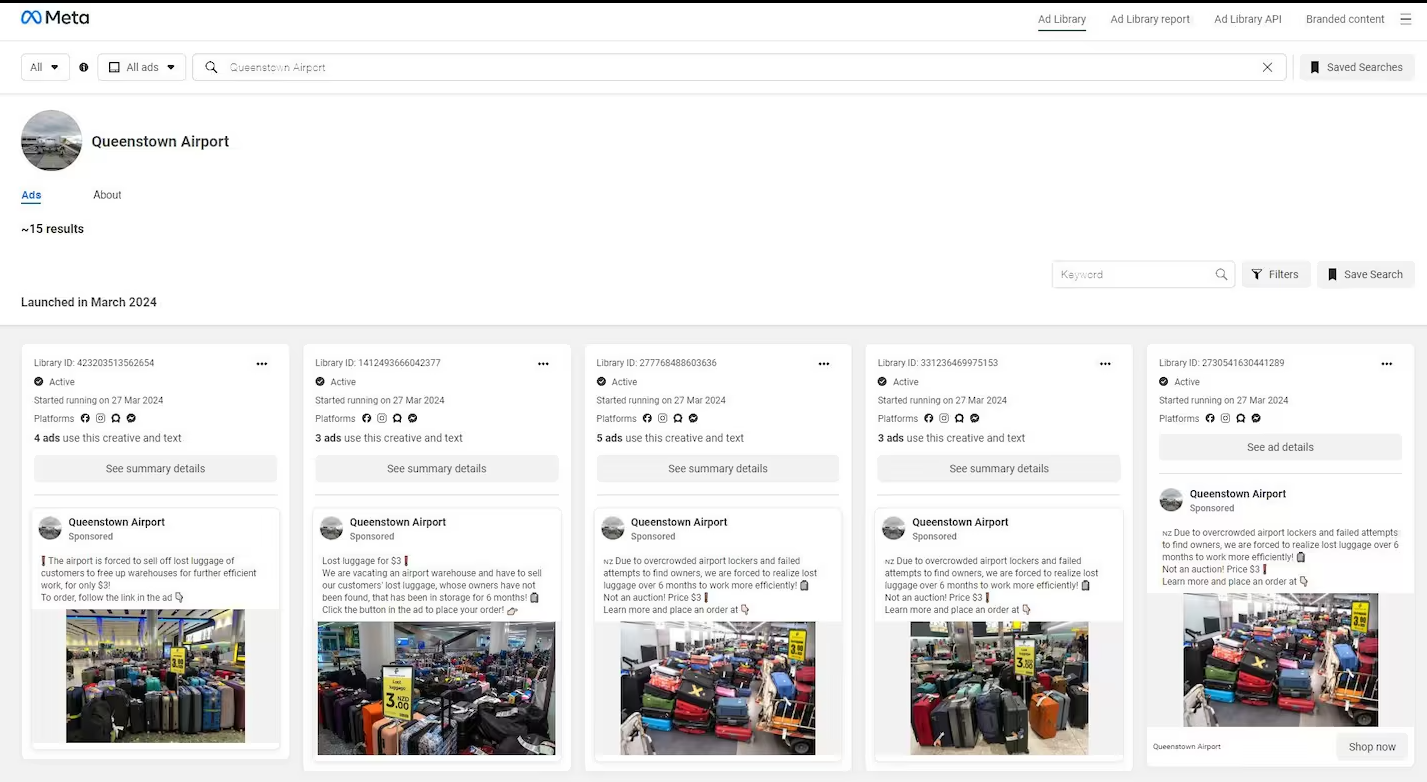Viewport: 1427px width, 782px height.
Task: Click the ~15 results text
Action: [52, 229]
